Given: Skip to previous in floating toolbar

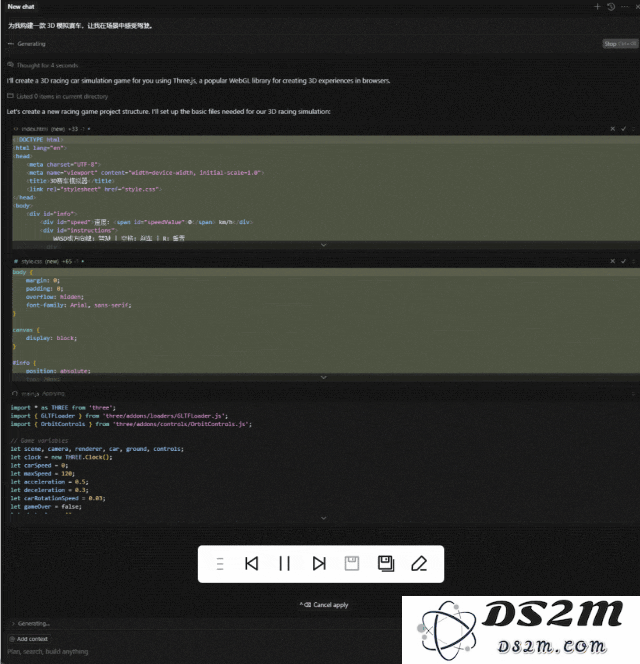Looking at the screenshot, I should (252, 564).
